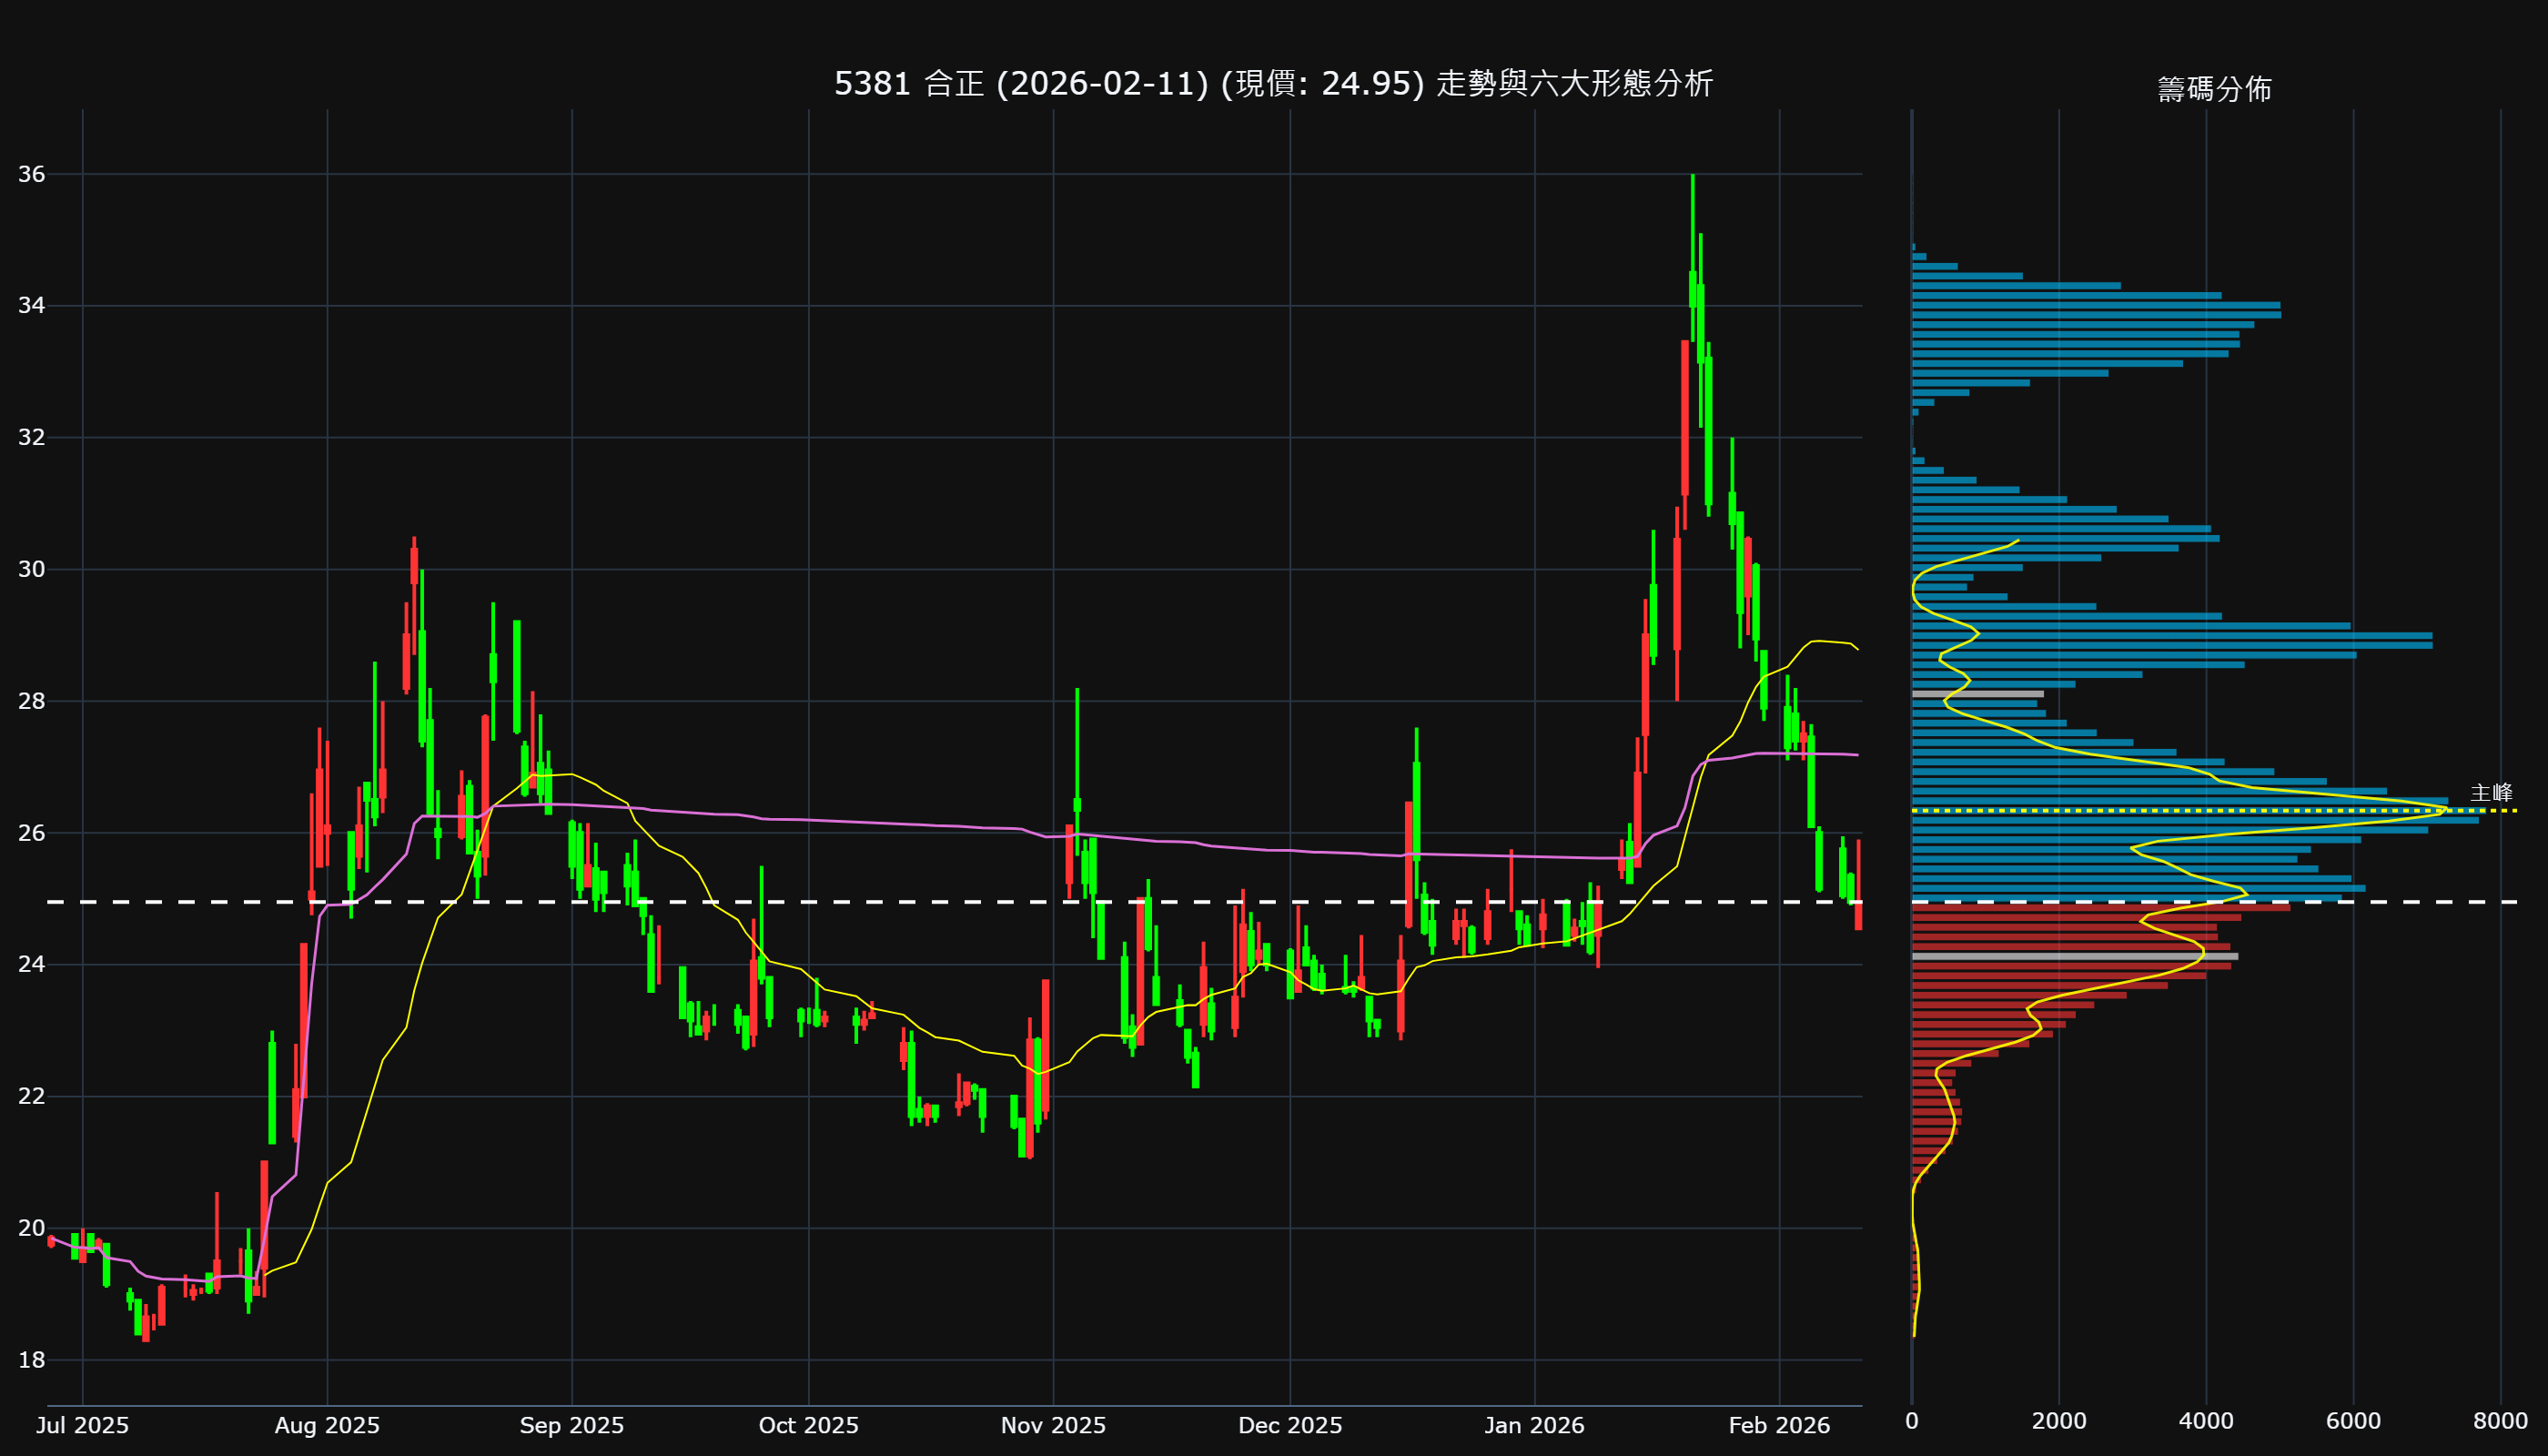Image resolution: width=2548 pixels, height=1456 pixels.
Task: Click the 主峰 peak label
Action: tap(2490, 793)
